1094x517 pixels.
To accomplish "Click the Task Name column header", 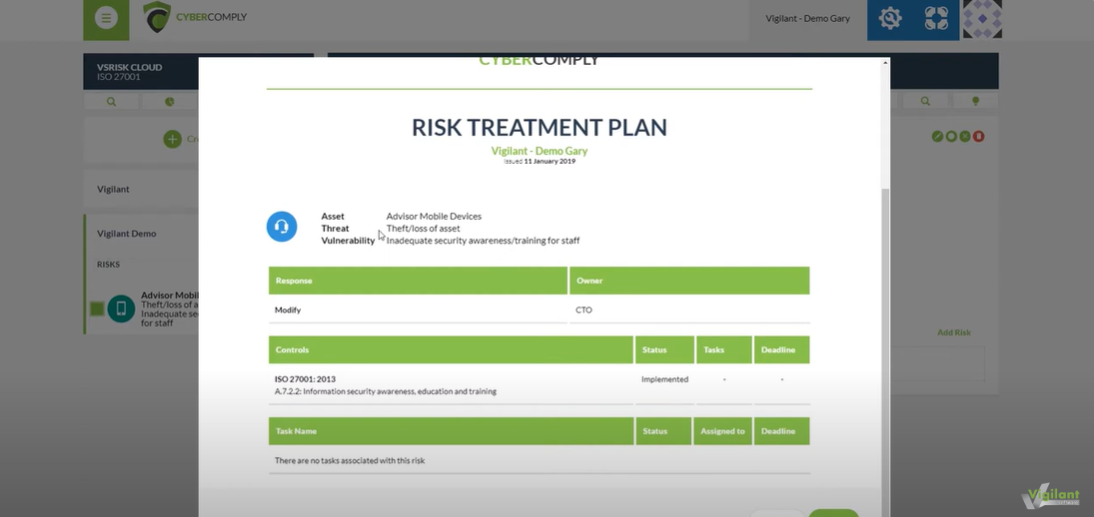I will (451, 431).
